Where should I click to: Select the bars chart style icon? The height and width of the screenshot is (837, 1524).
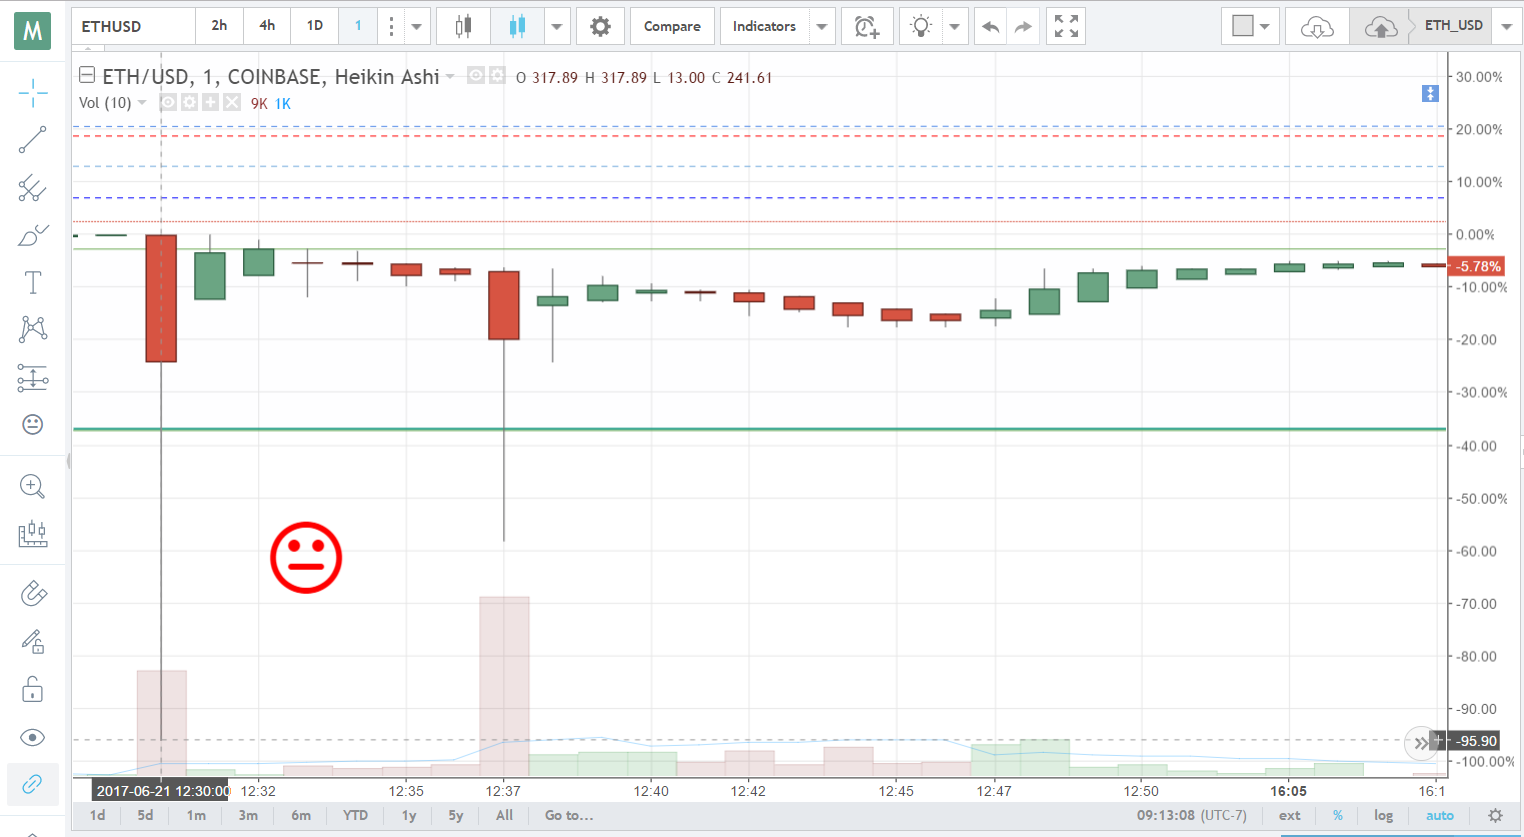463,26
